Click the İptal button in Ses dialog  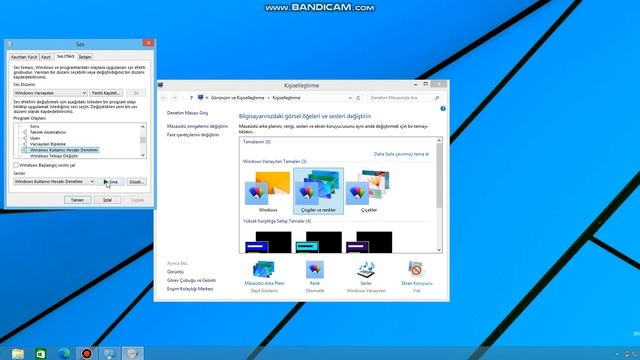click(x=107, y=200)
